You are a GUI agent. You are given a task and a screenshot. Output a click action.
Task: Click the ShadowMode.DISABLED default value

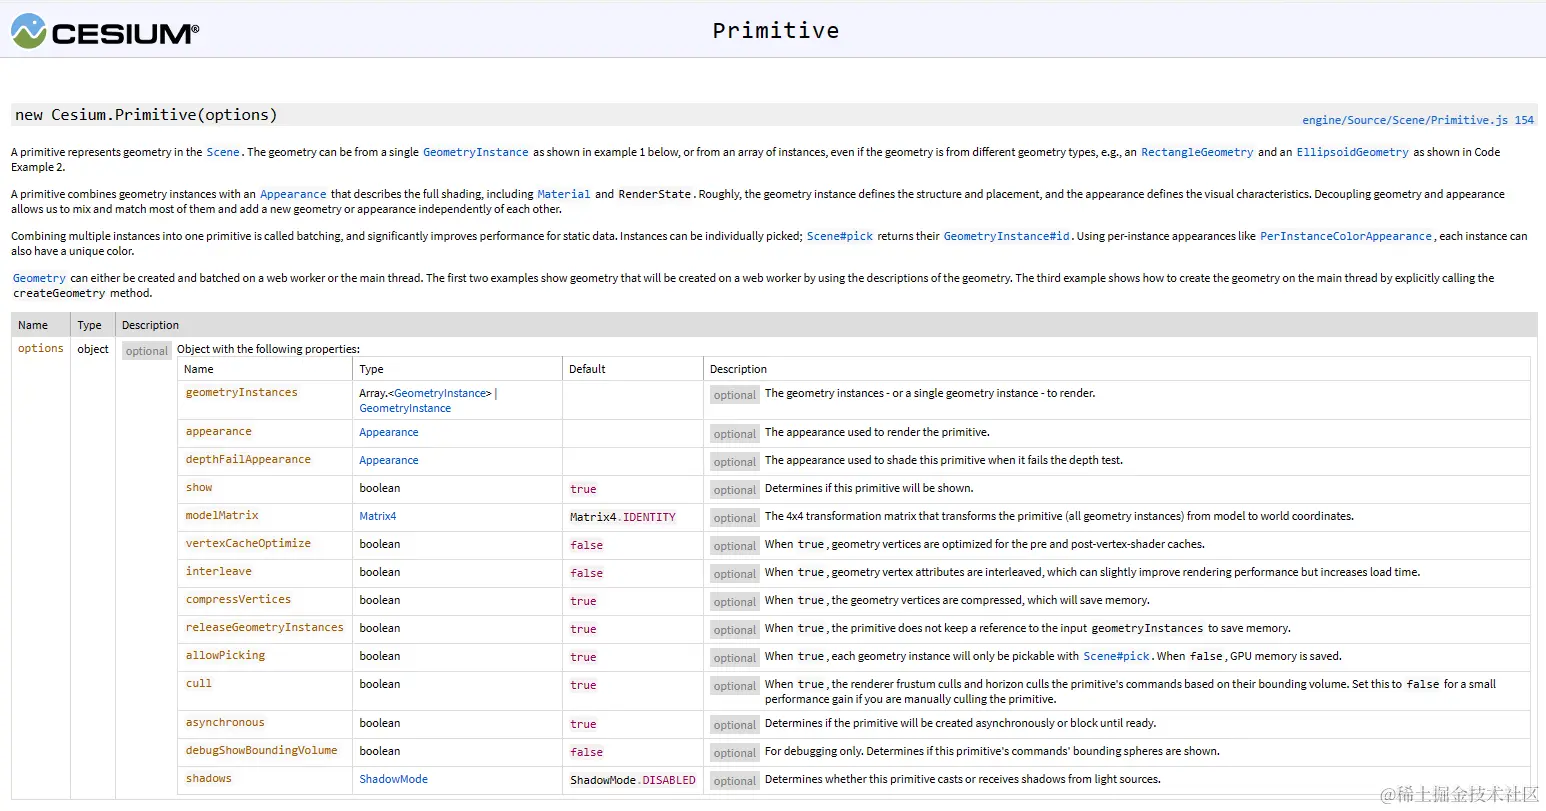(x=633, y=780)
